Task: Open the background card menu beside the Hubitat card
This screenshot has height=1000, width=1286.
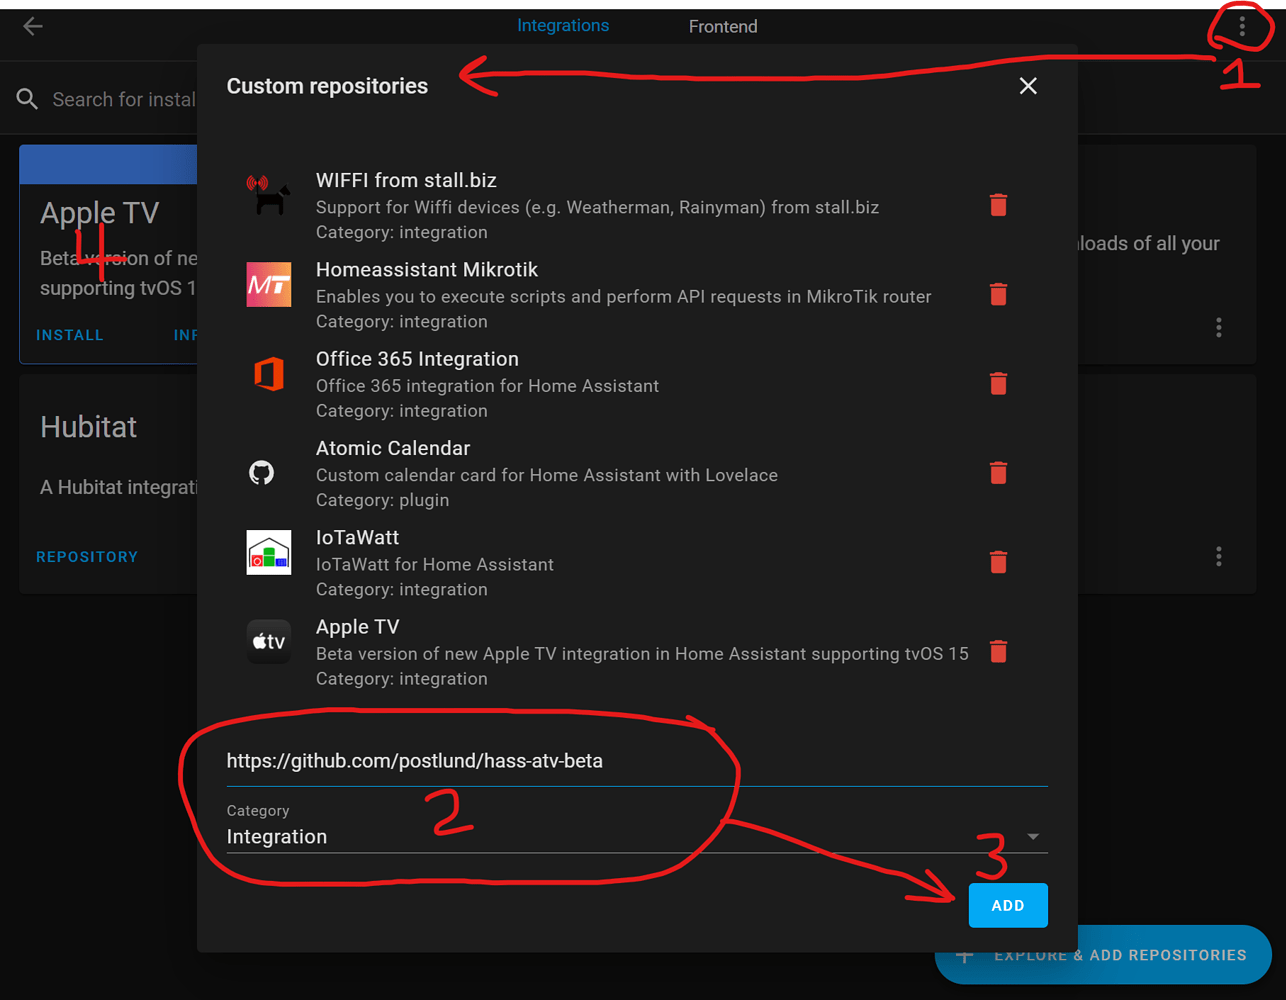Action: 1218,556
